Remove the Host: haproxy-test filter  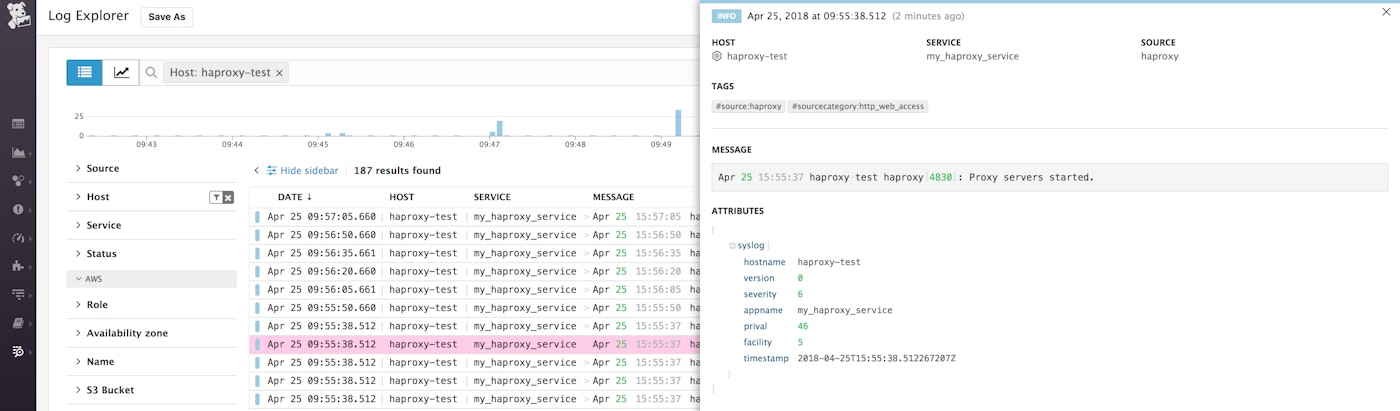pos(280,73)
